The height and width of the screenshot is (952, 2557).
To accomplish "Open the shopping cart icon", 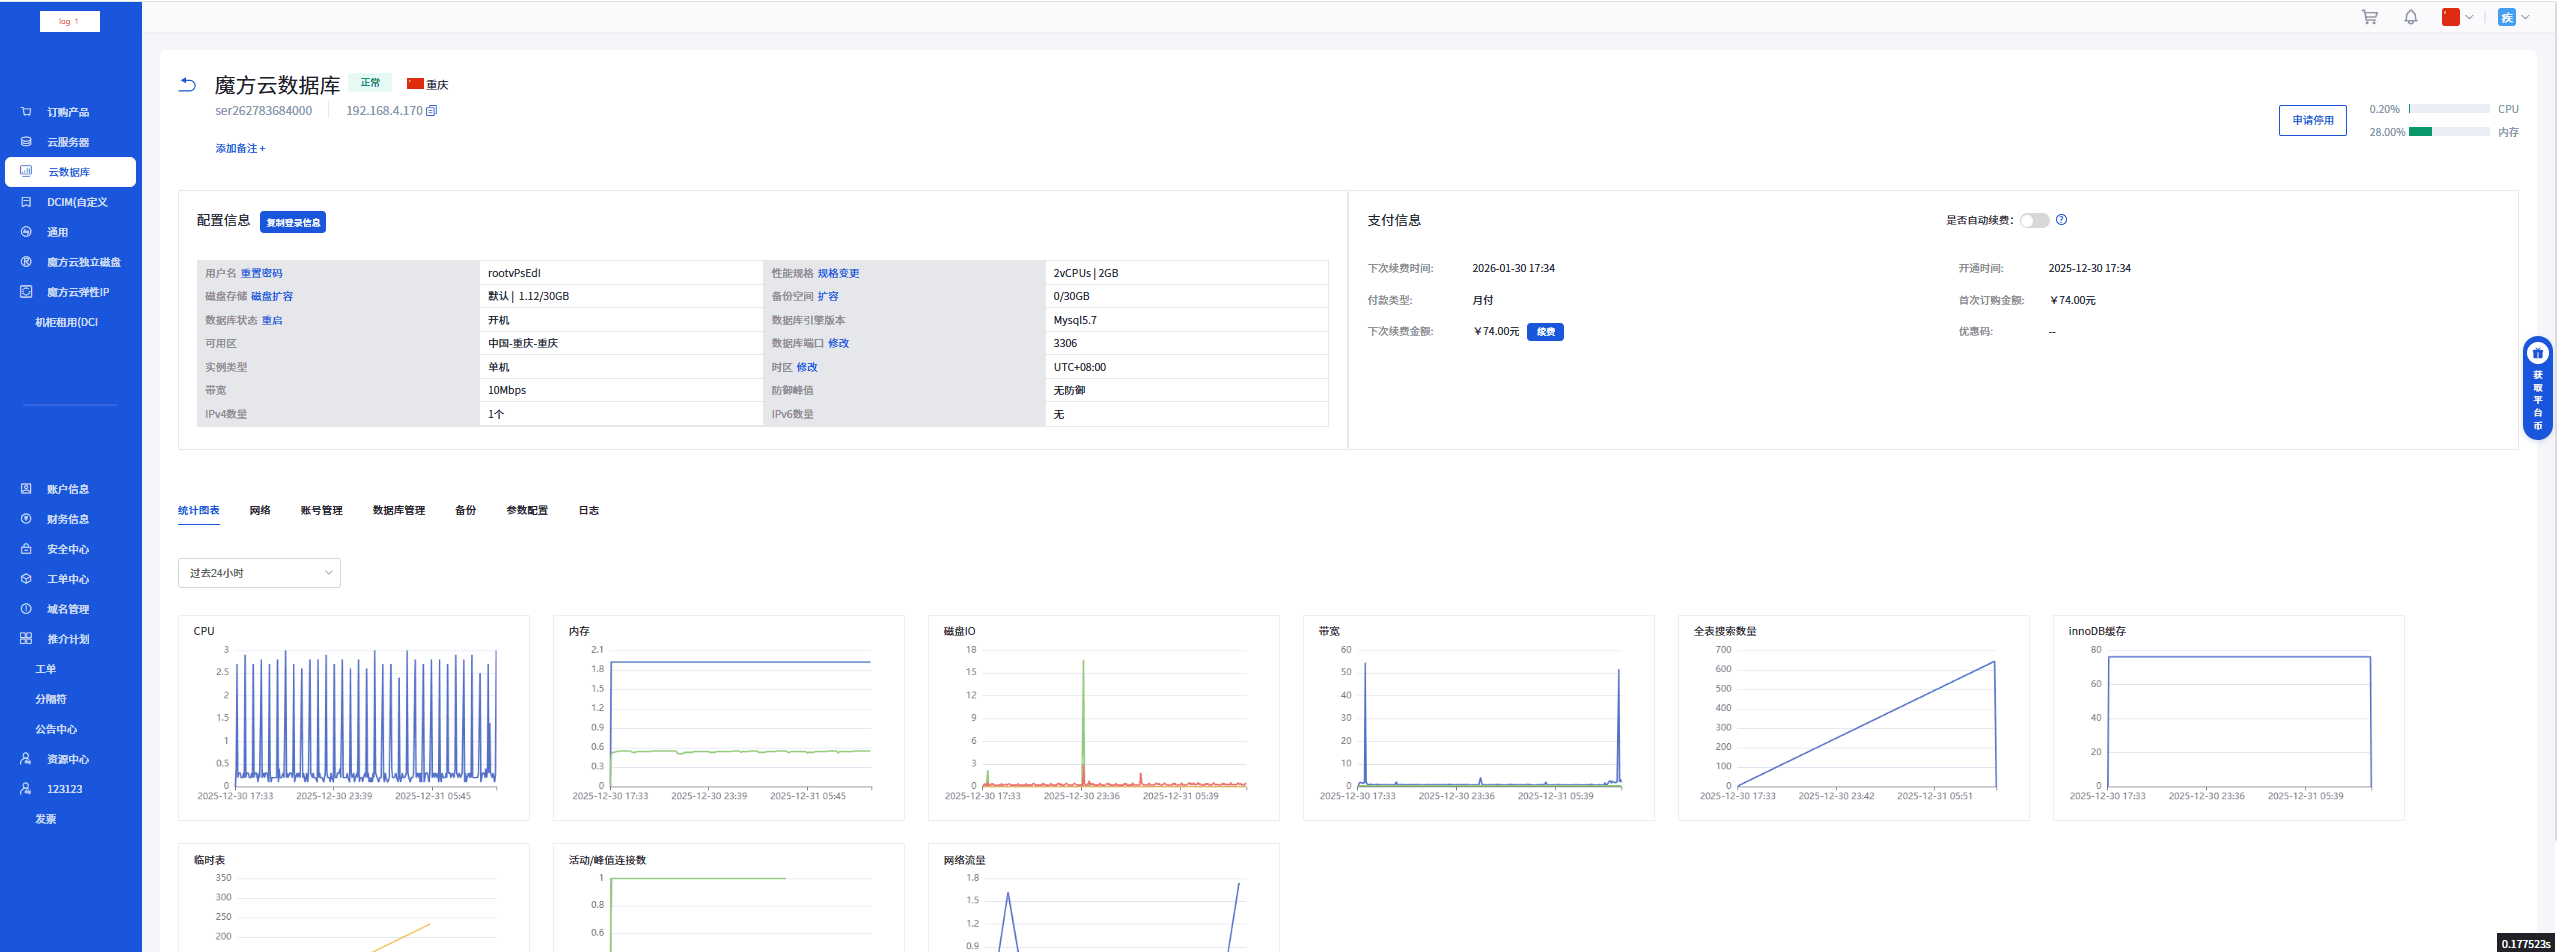I will 2370,17.
